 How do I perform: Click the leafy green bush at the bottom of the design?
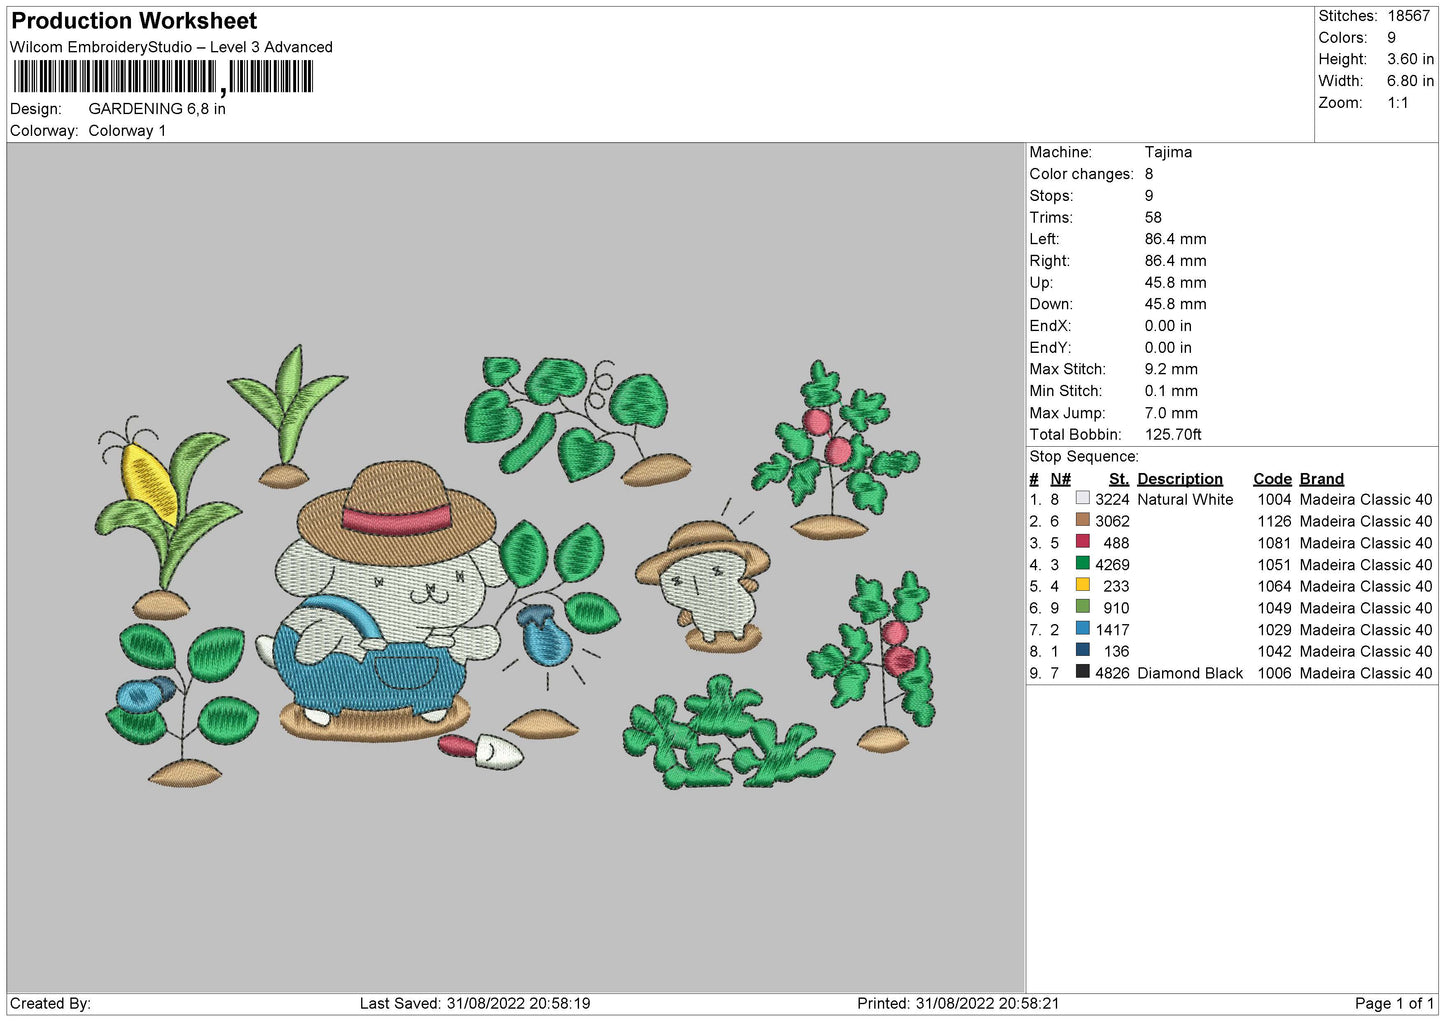pyautogui.click(x=728, y=733)
